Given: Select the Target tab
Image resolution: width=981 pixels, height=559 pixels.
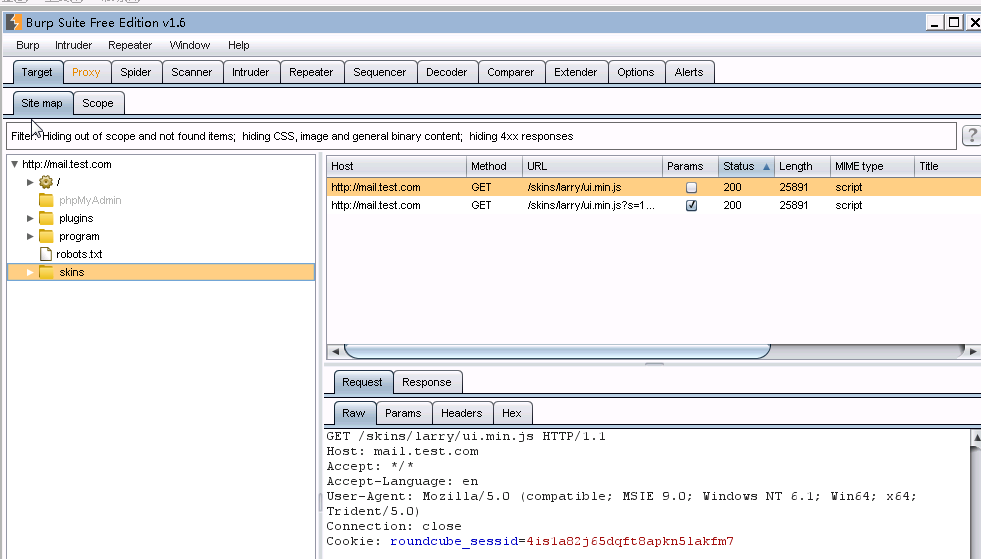Looking at the screenshot, I should (x=37, y=72).
